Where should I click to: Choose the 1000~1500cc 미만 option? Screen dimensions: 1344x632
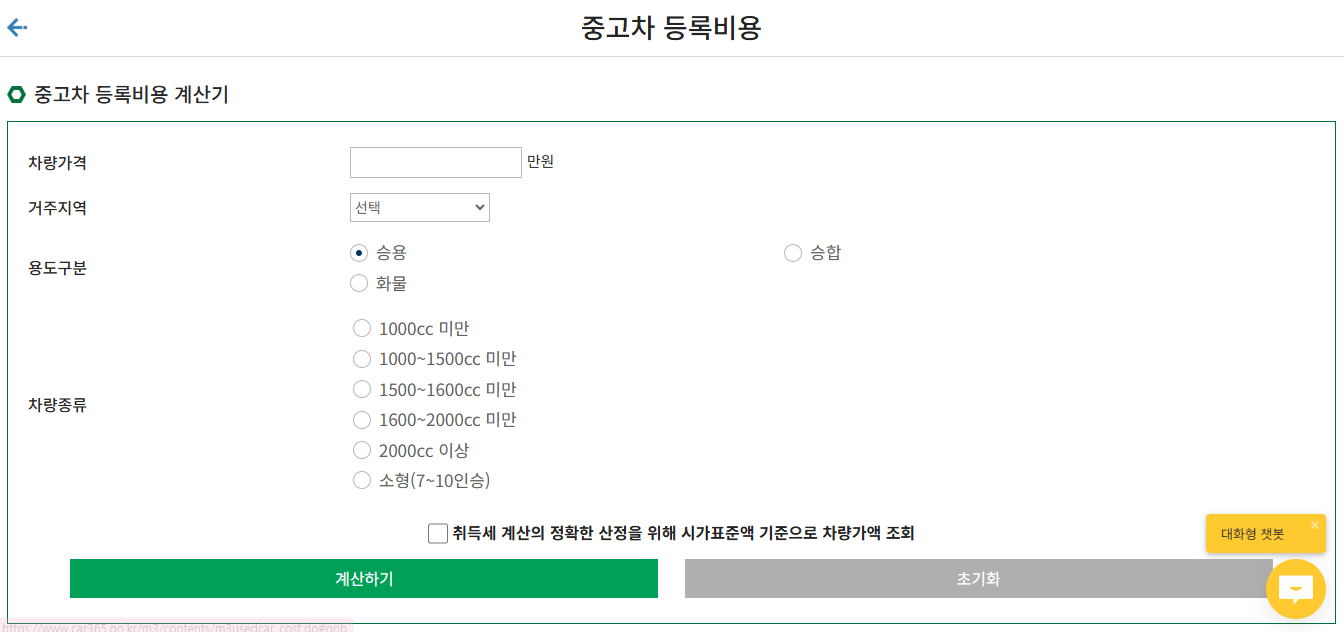click(362, 359)
